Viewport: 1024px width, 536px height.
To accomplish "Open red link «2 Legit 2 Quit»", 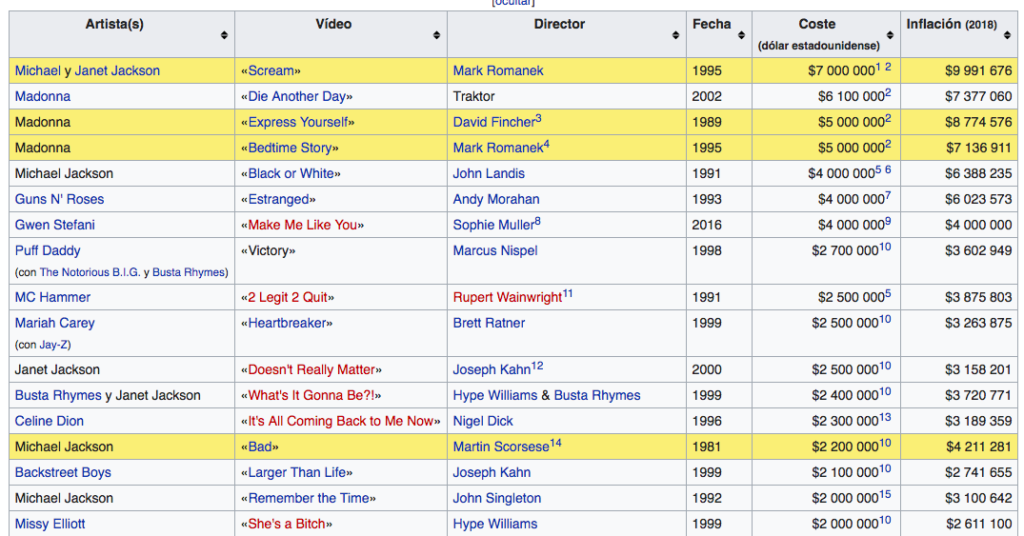I will tap(287, 297).
